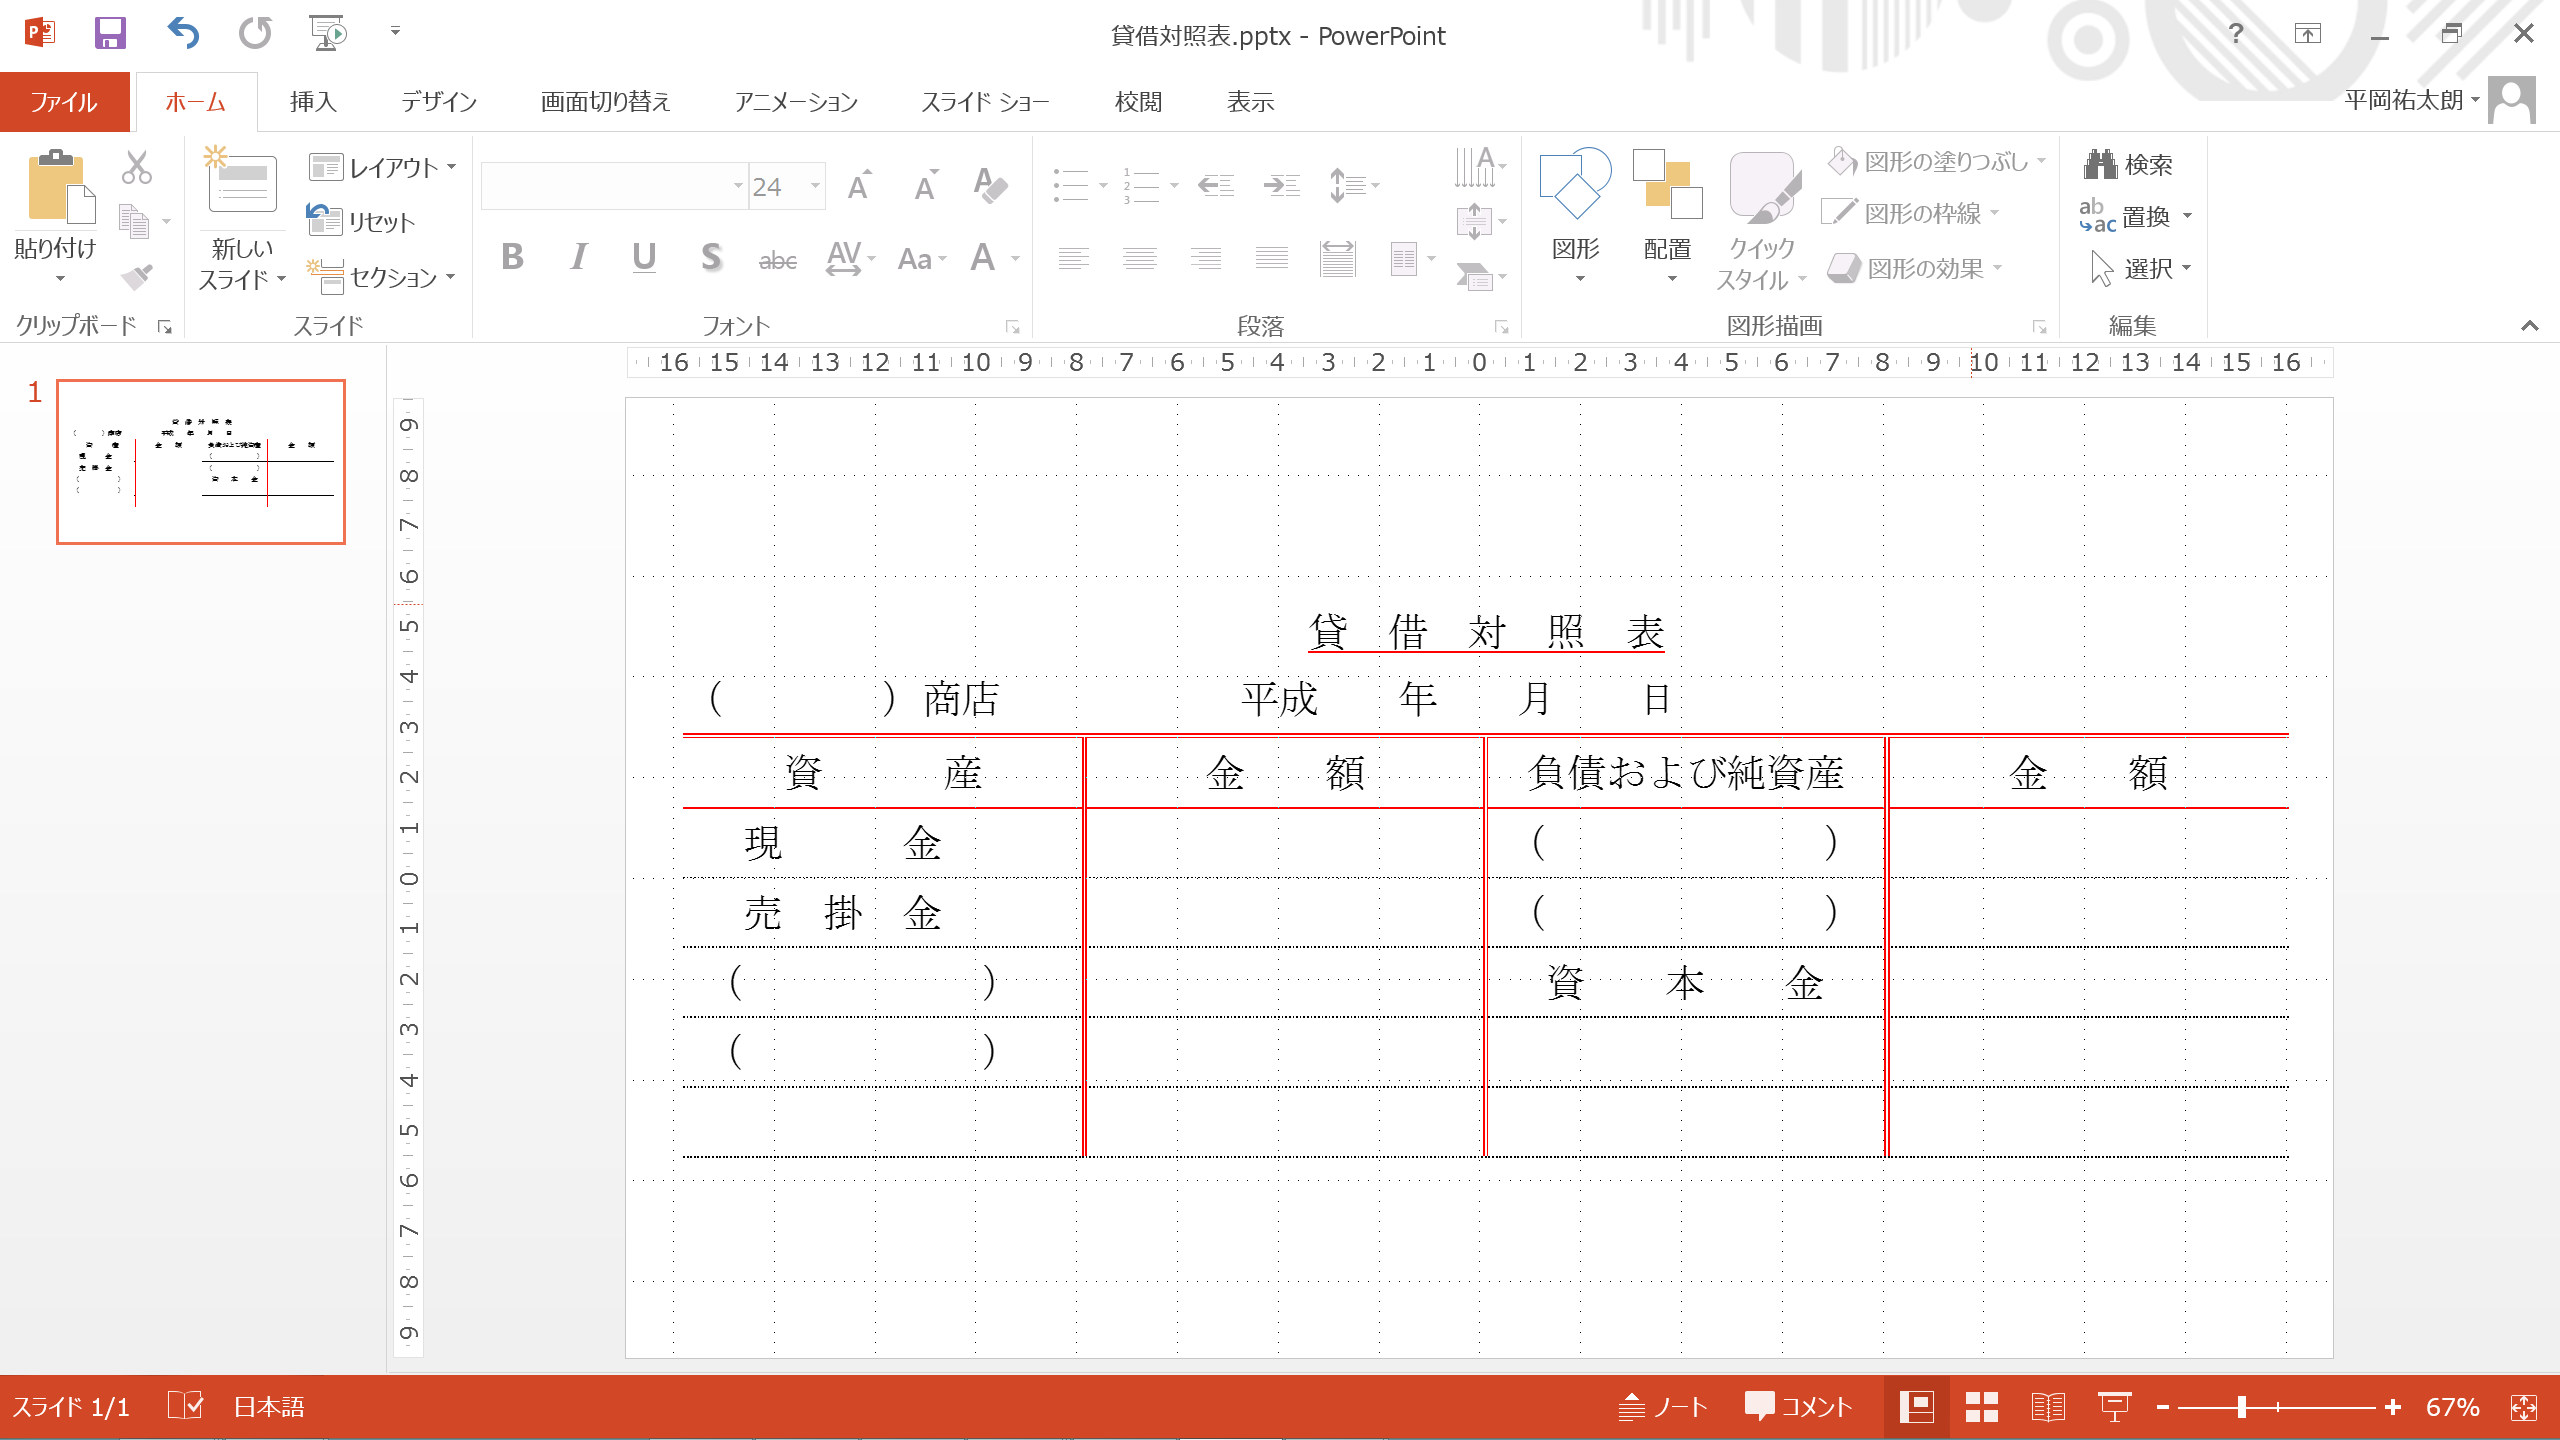The image size is (2560, 1440).
Task: Switch to the Design (デザイン) tab
Action: tap(438, 102)
